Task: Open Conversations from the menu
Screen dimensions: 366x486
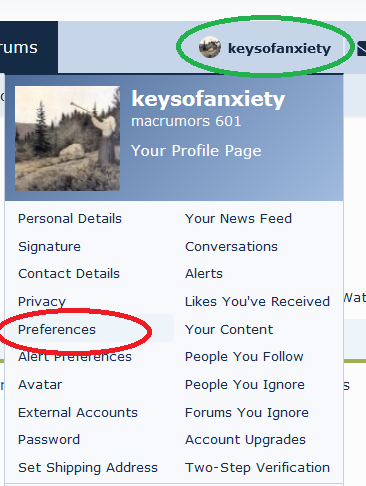Action: [231, 247]
